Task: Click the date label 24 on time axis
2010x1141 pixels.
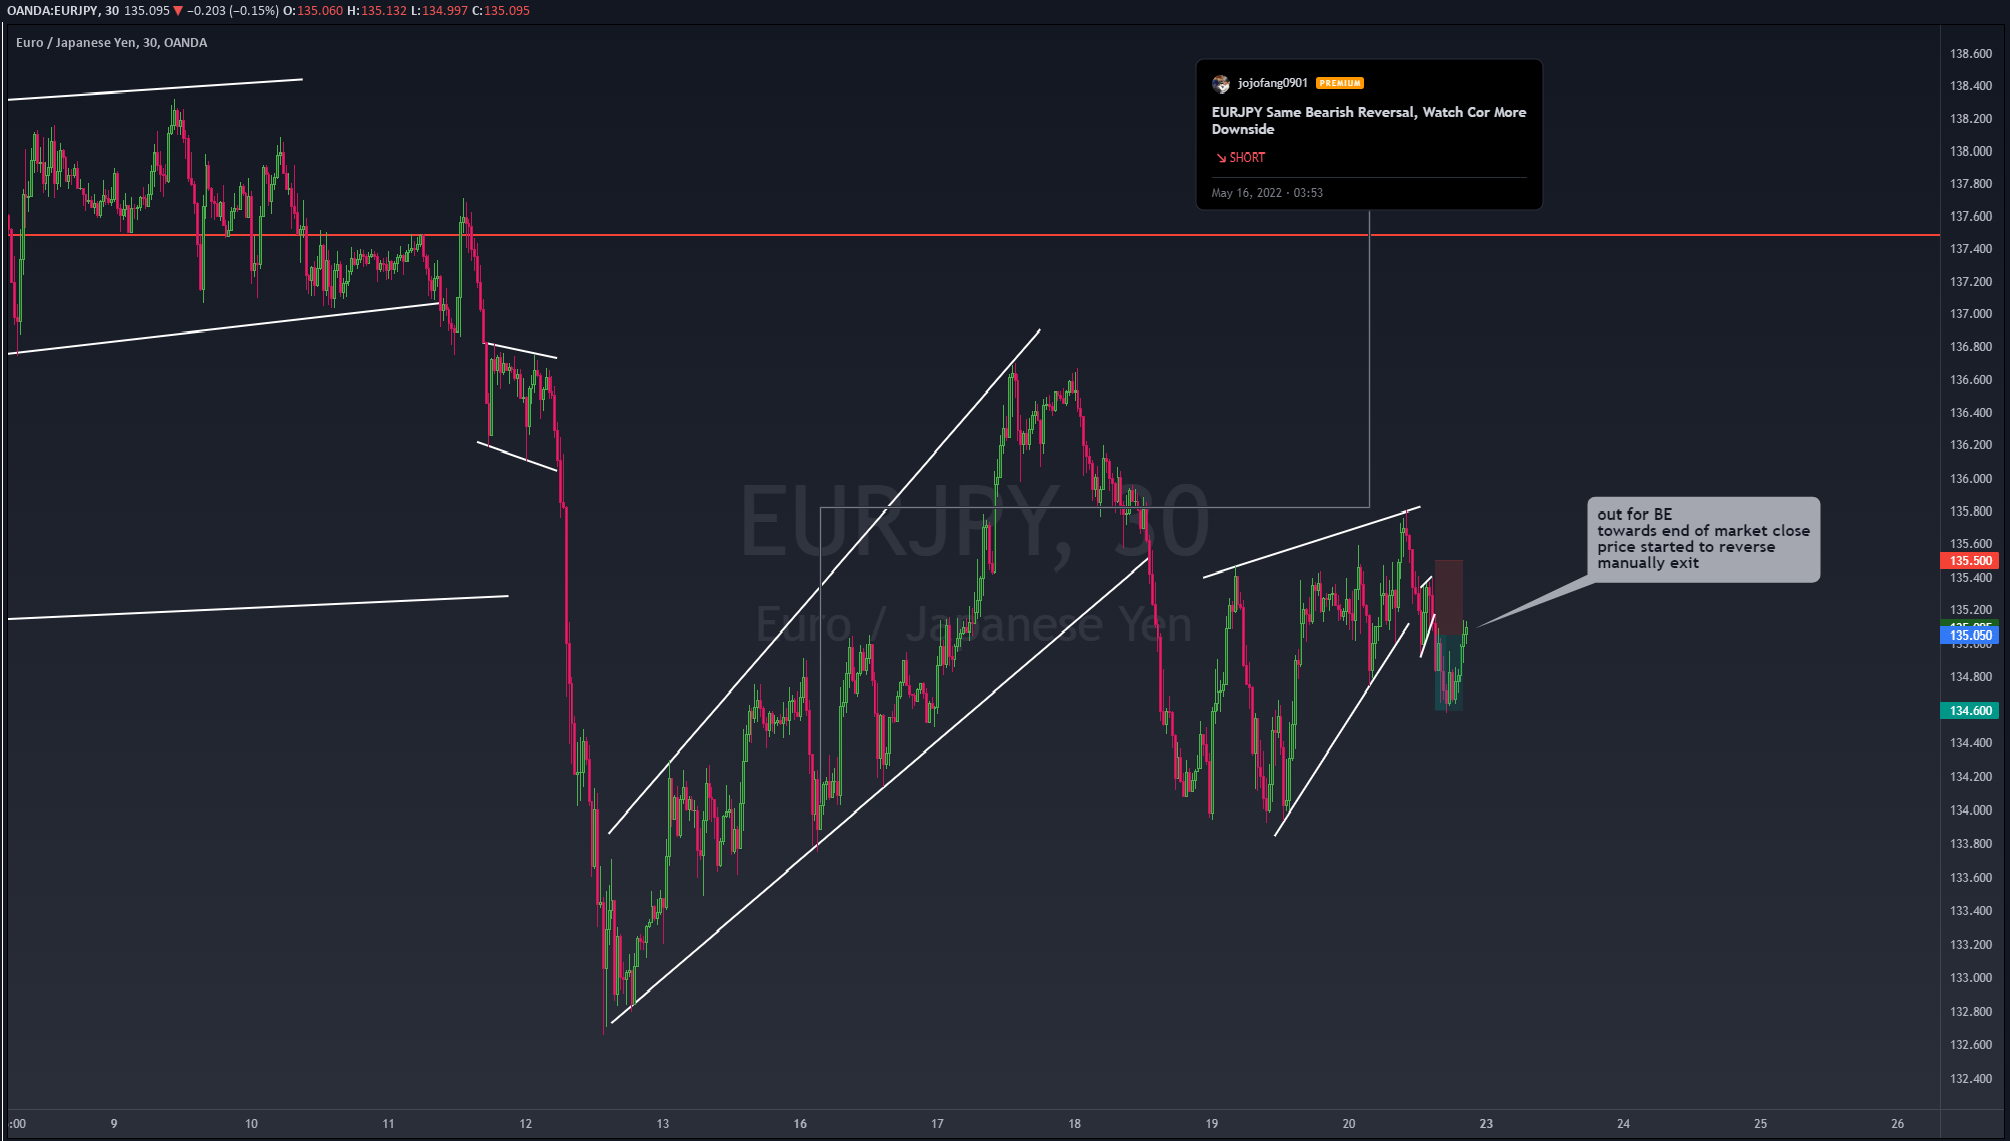Action: pyautogui.click(x=1623, y=1123)
